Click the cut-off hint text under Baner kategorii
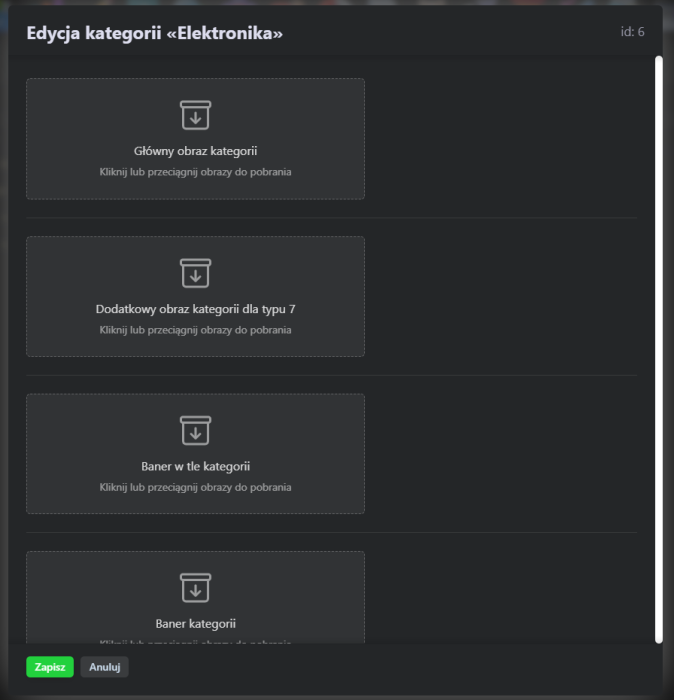The width and height of the screenshot is (674, 700). [196, 642]
